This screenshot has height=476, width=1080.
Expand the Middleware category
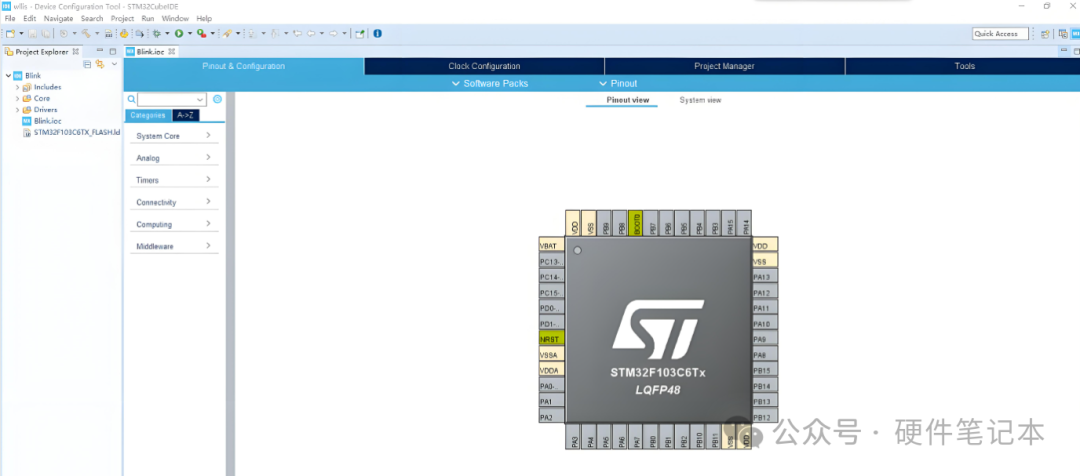click(x=174, y=246)
